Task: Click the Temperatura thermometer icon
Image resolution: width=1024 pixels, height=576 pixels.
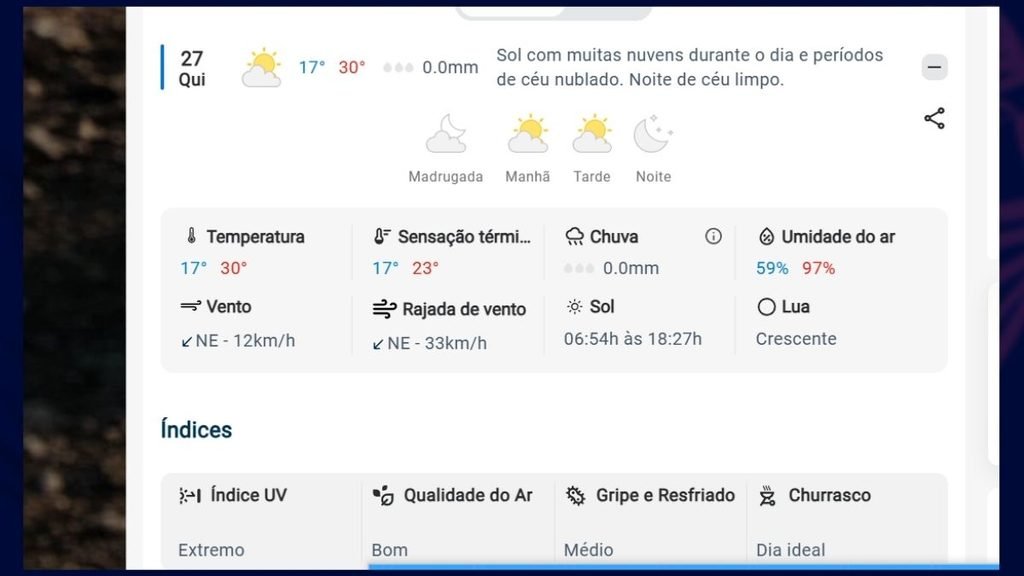Action: tap(191, 236)
